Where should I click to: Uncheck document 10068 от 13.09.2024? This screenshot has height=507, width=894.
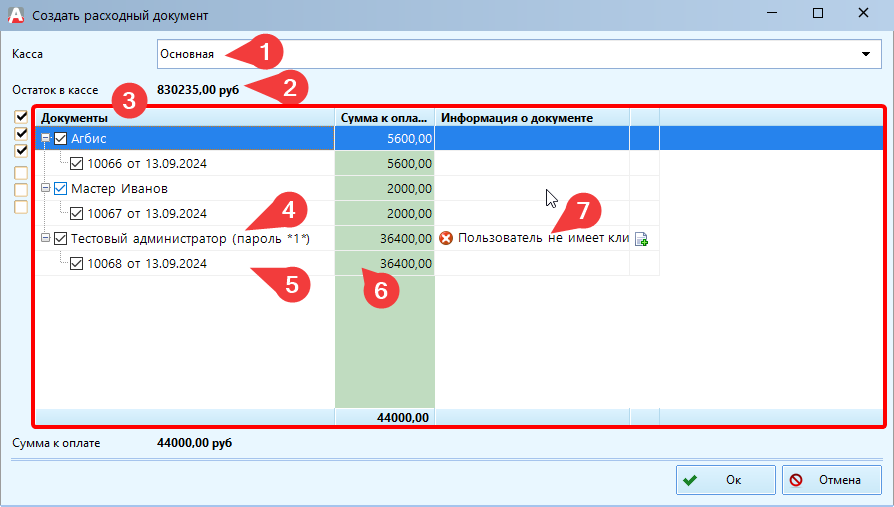77,263
